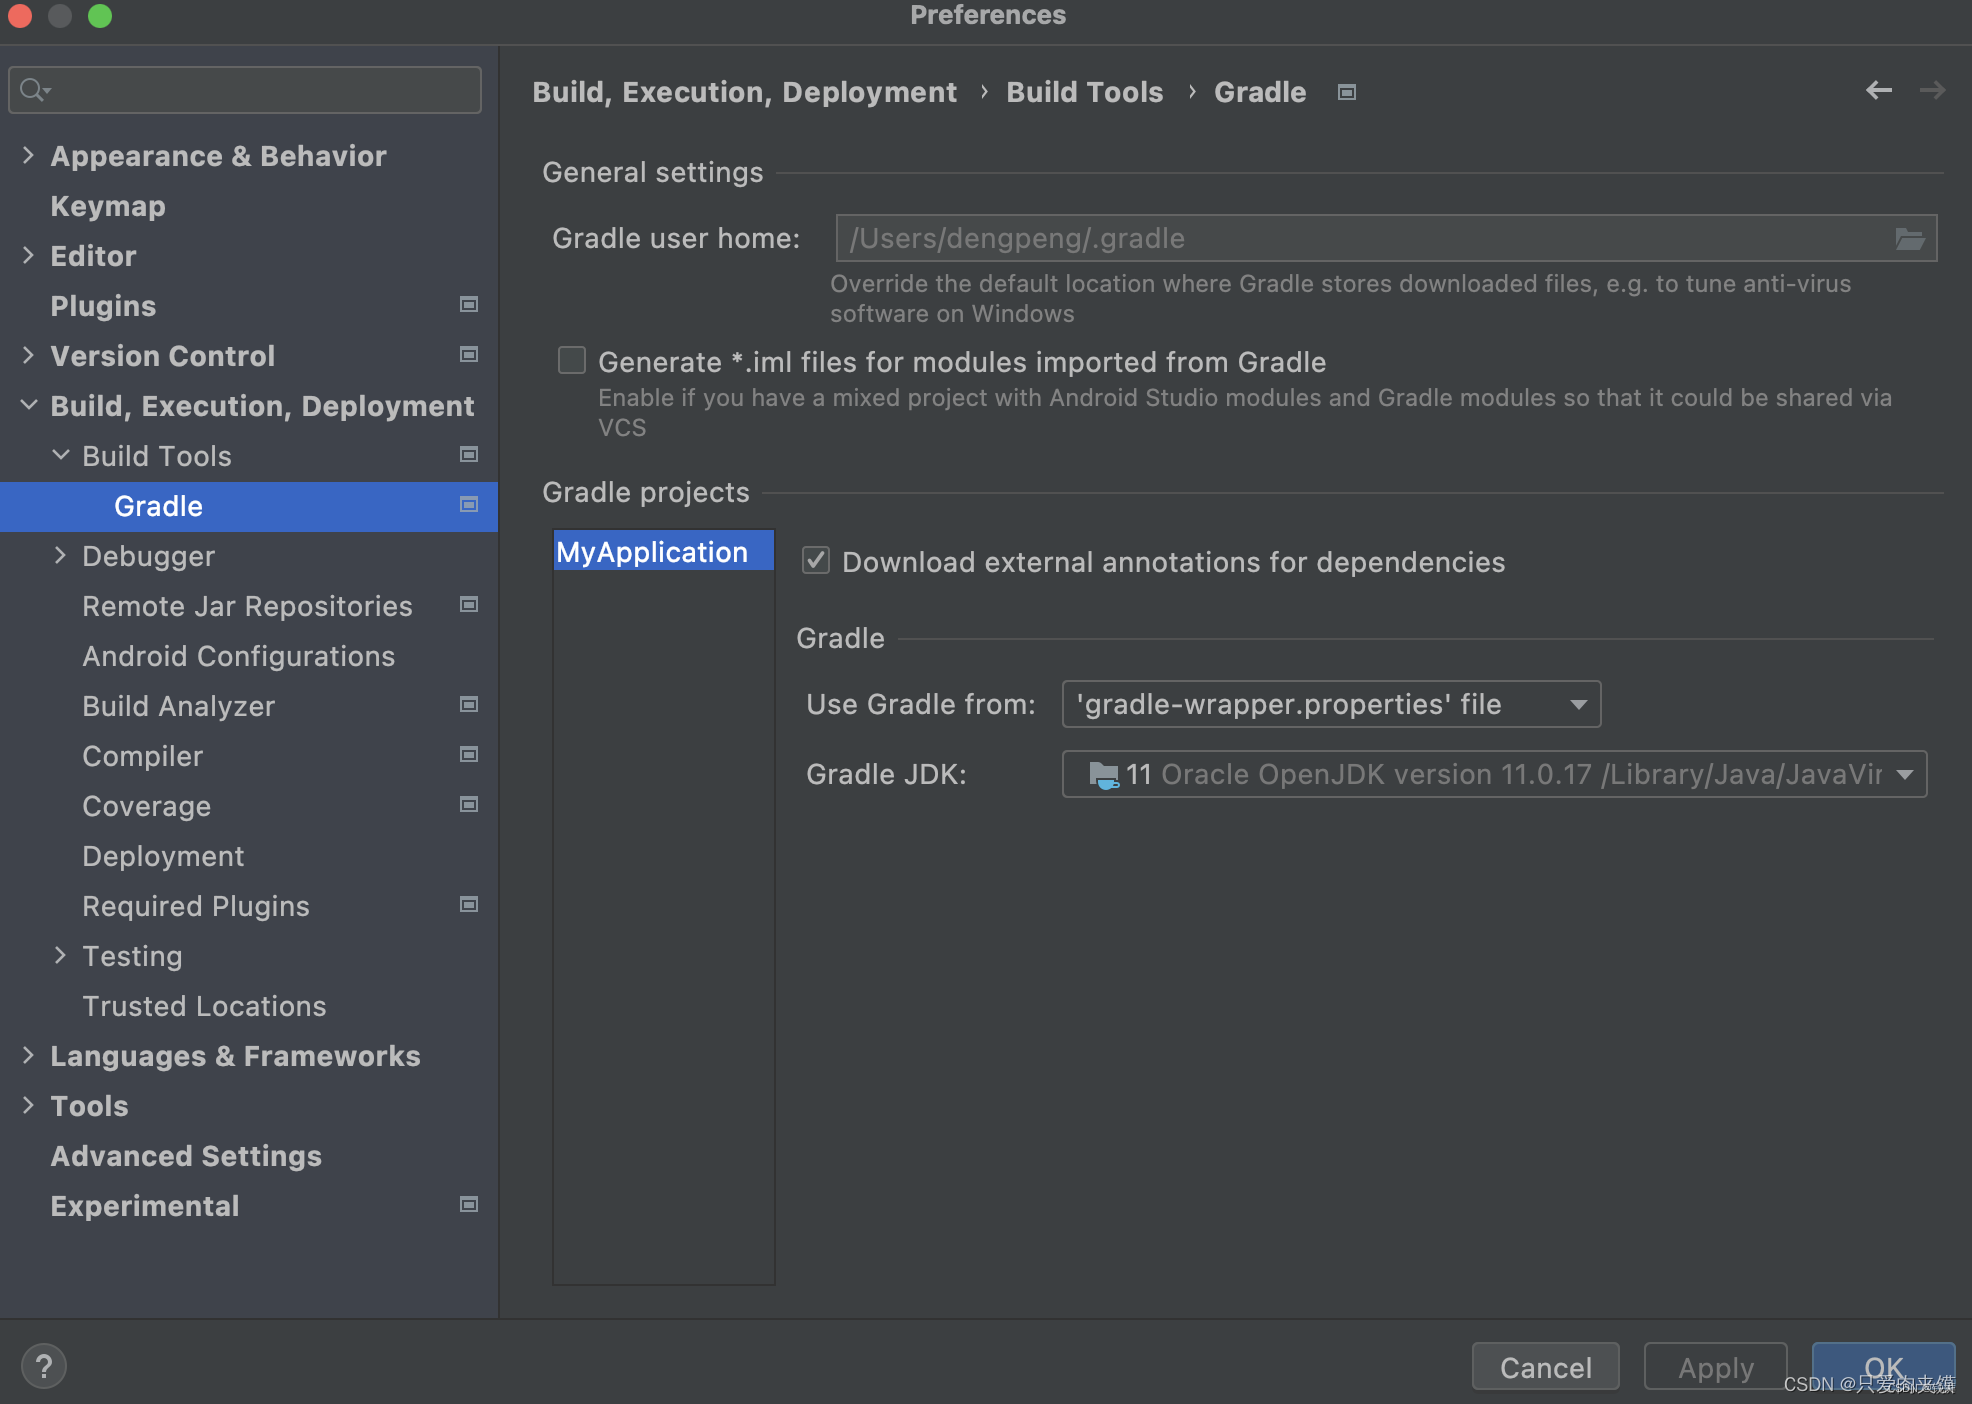Click the Required Plugins bookmark icon
Image resolution: width=1972 pixels, height=1404 pixels.
click(471, 906)
